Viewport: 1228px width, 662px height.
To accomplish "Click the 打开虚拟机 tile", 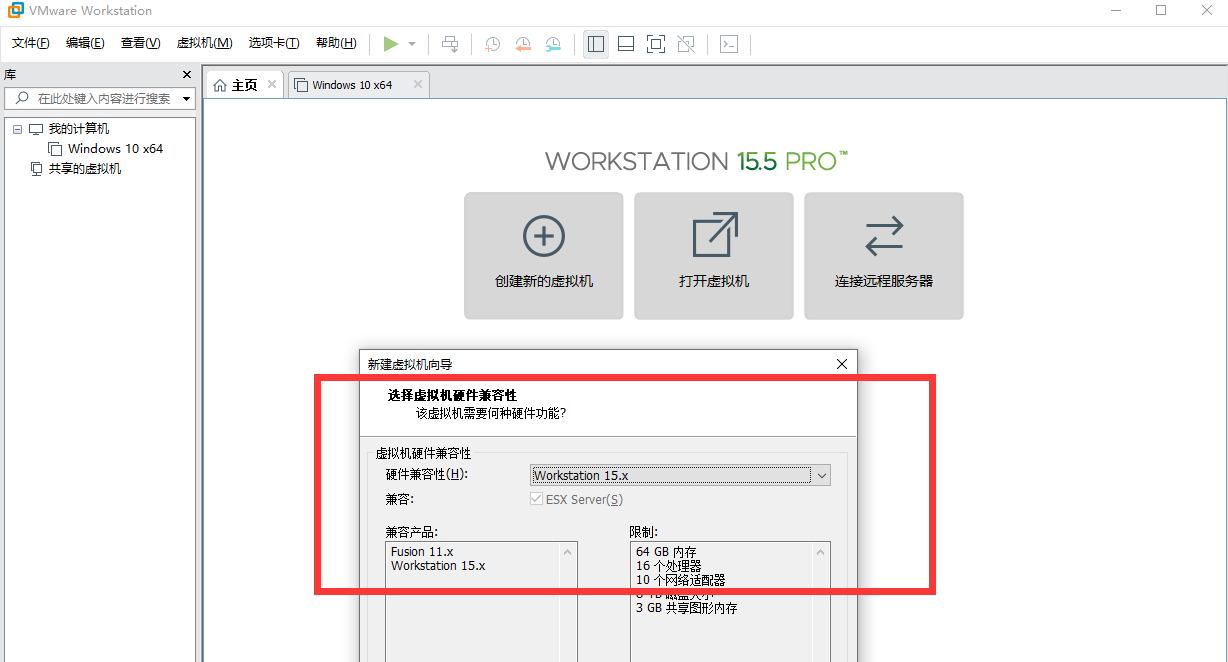I will pos(714,256).
